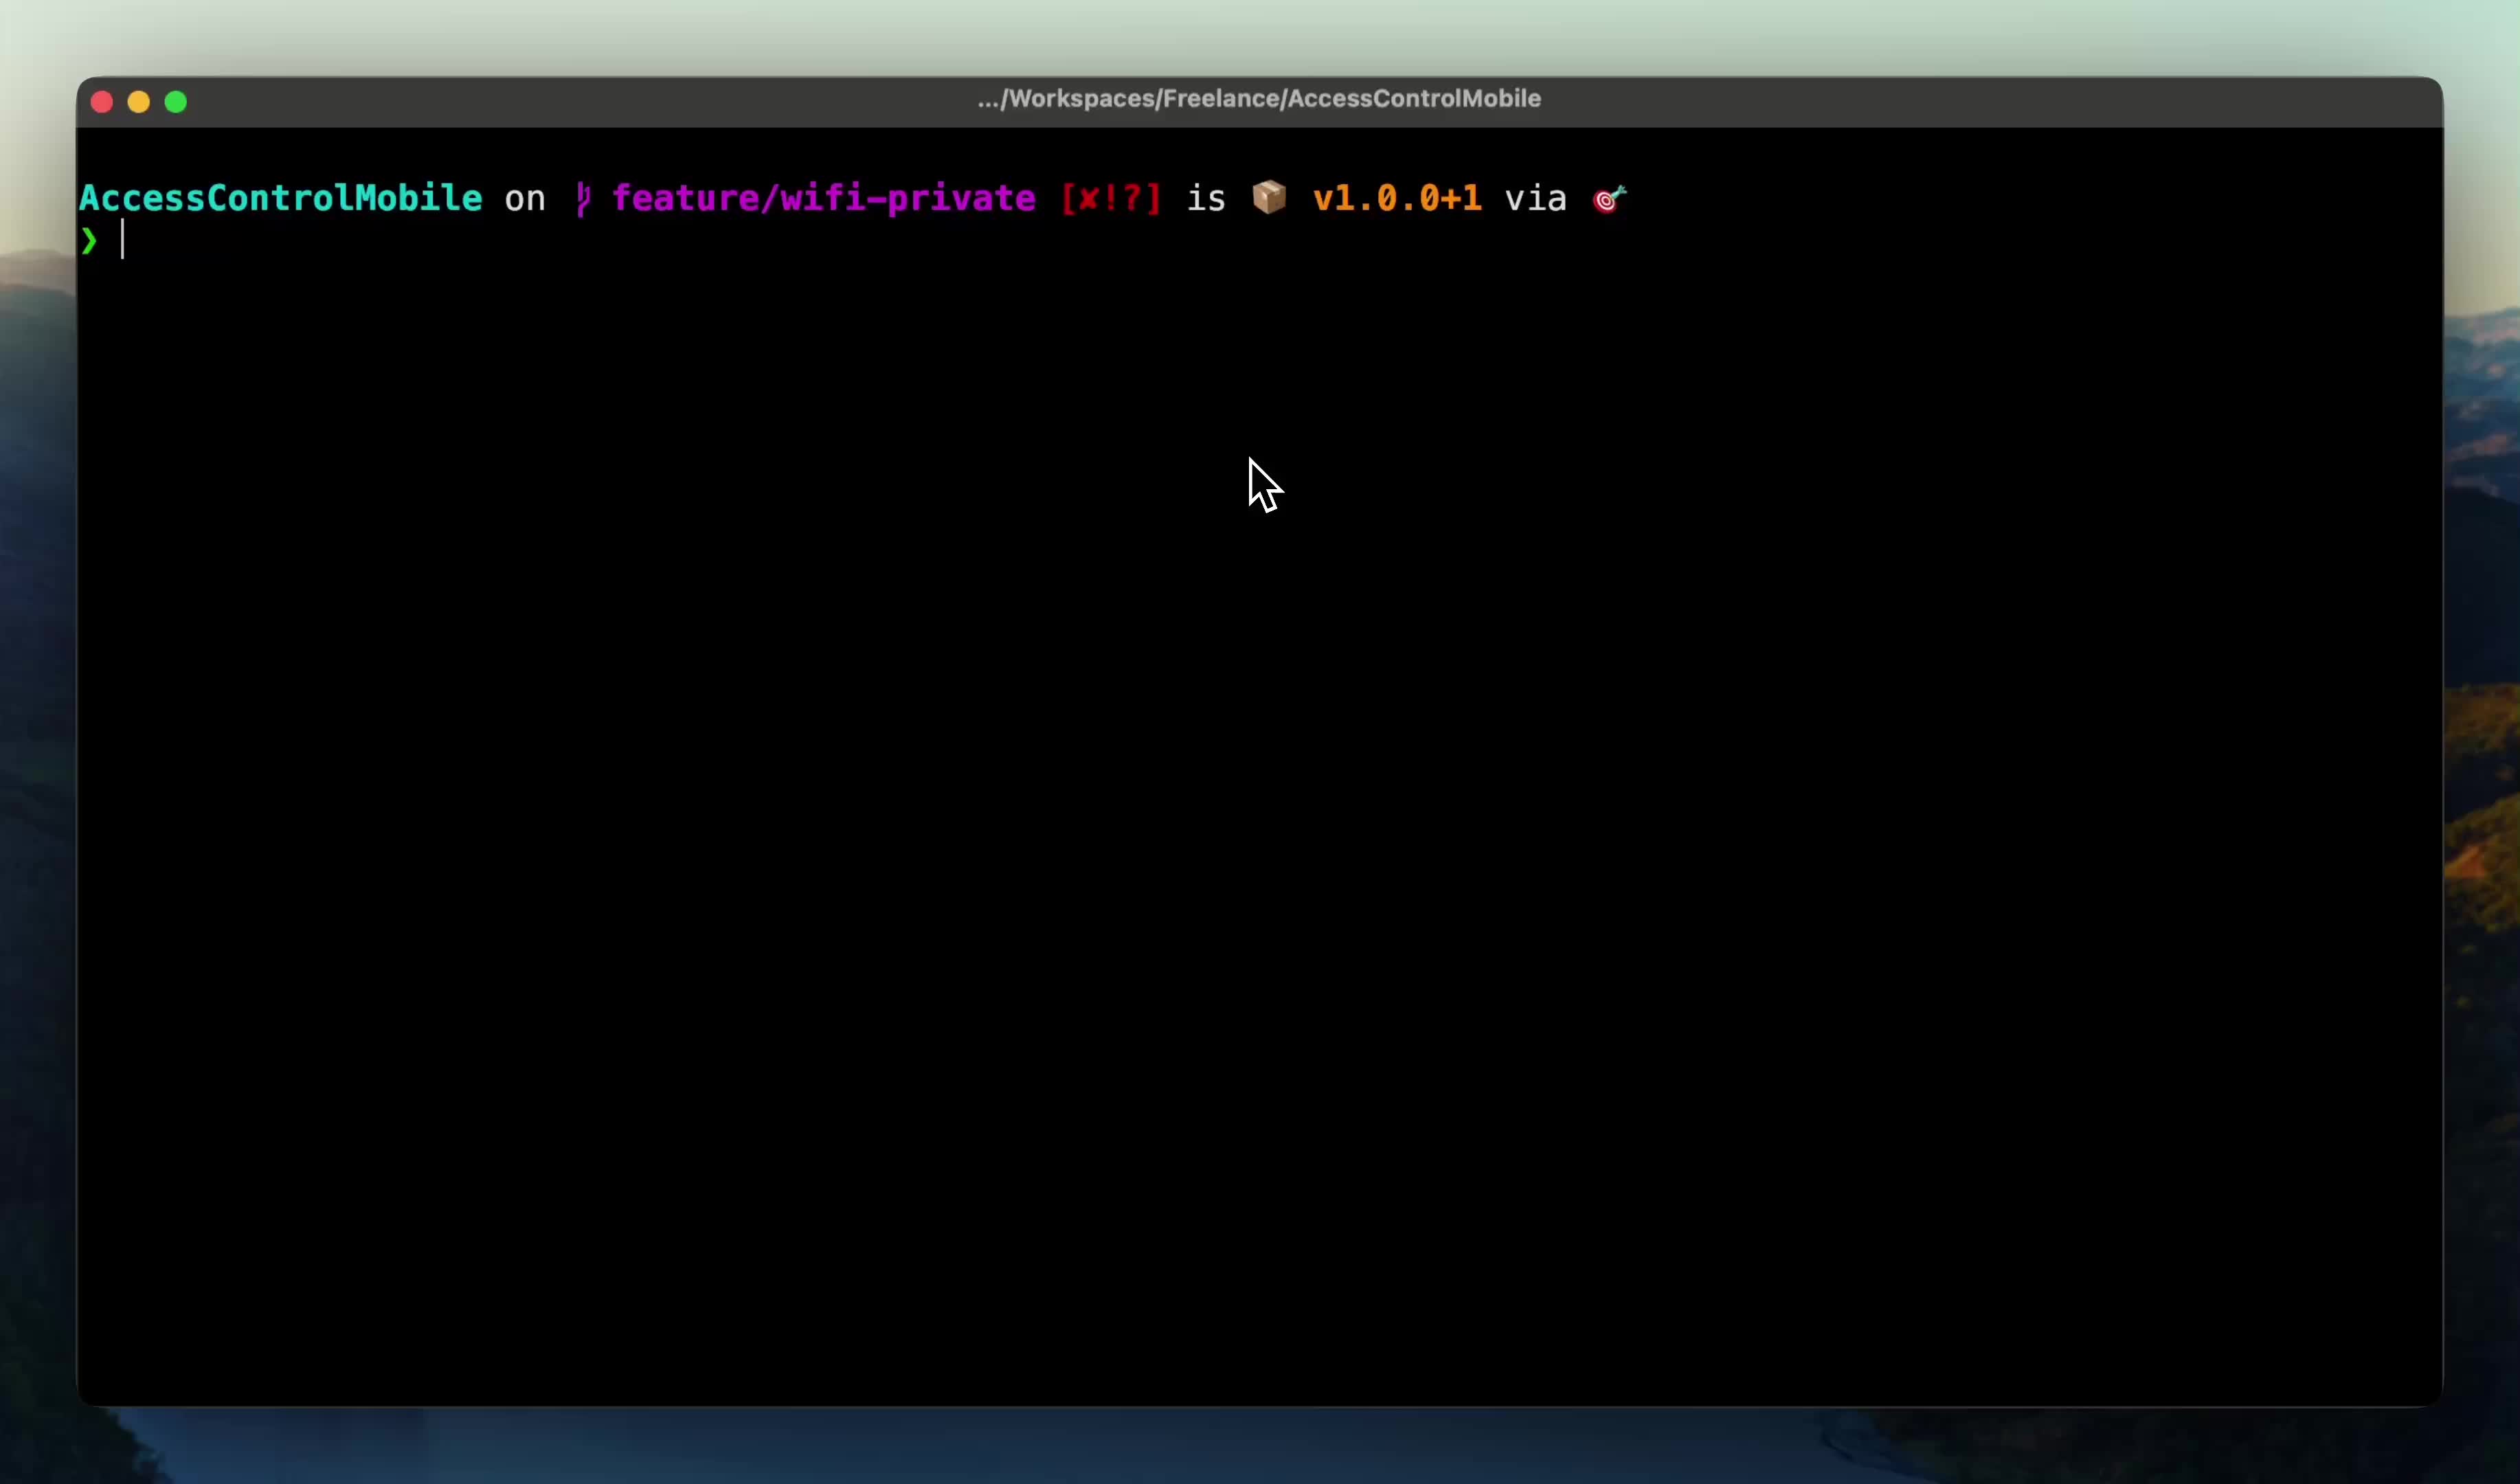
Task: Click the v1.0.0+1 version text
Action: (1397, 198)
